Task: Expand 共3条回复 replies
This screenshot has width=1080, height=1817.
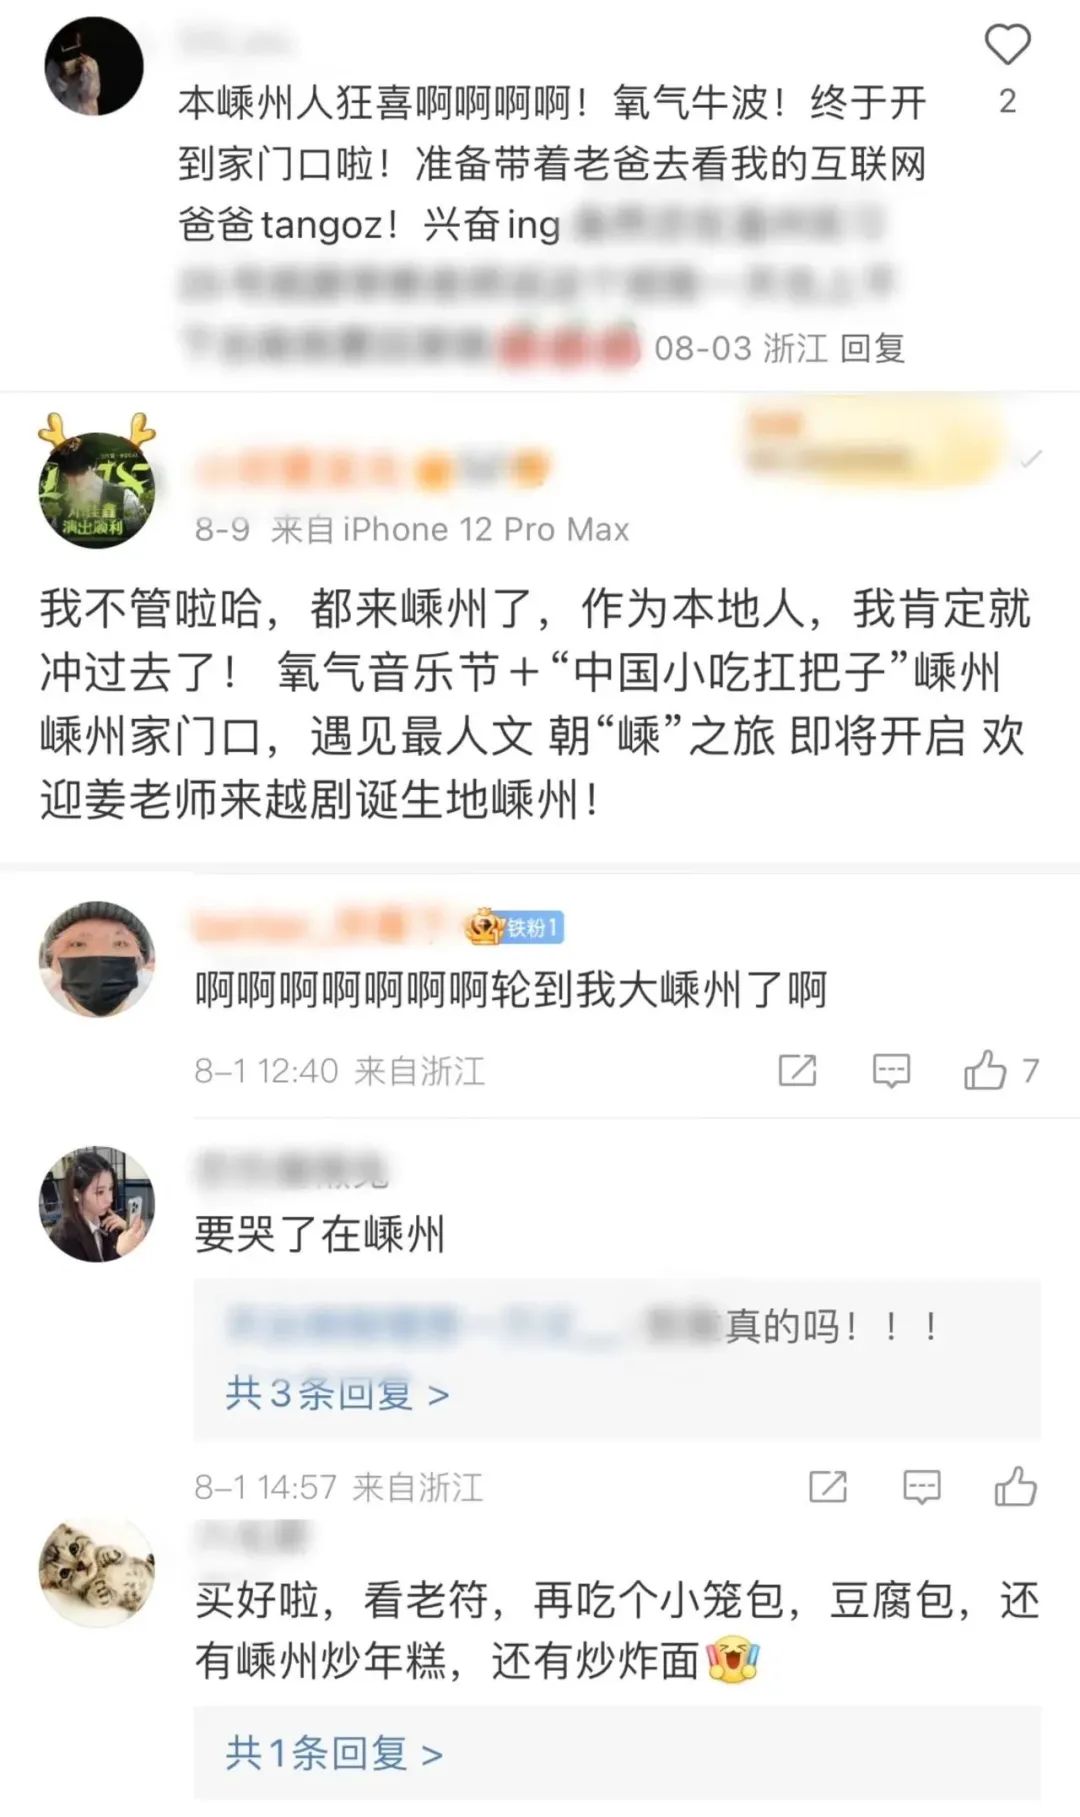Action: point(337,1393)
